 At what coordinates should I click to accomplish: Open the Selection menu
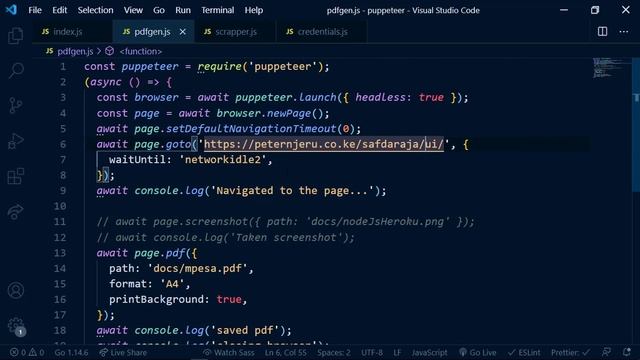[96, 10]
